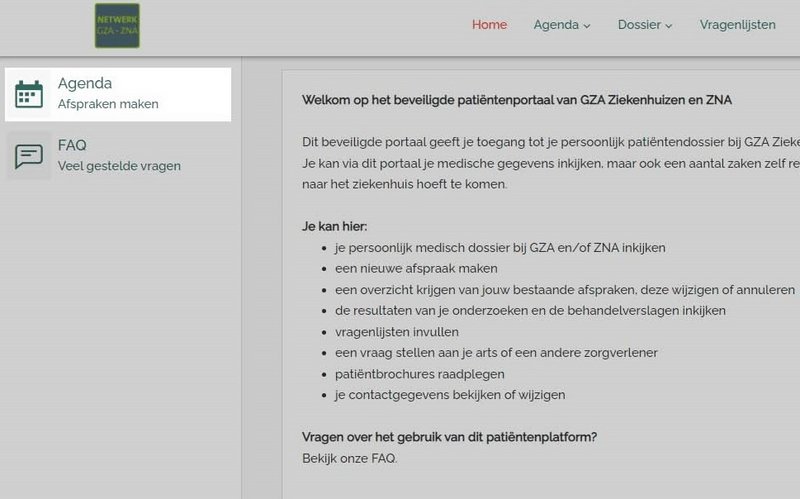Select the sidebar FAQ title
This screenshot has width=800, height=499.
tap(72, 145)
